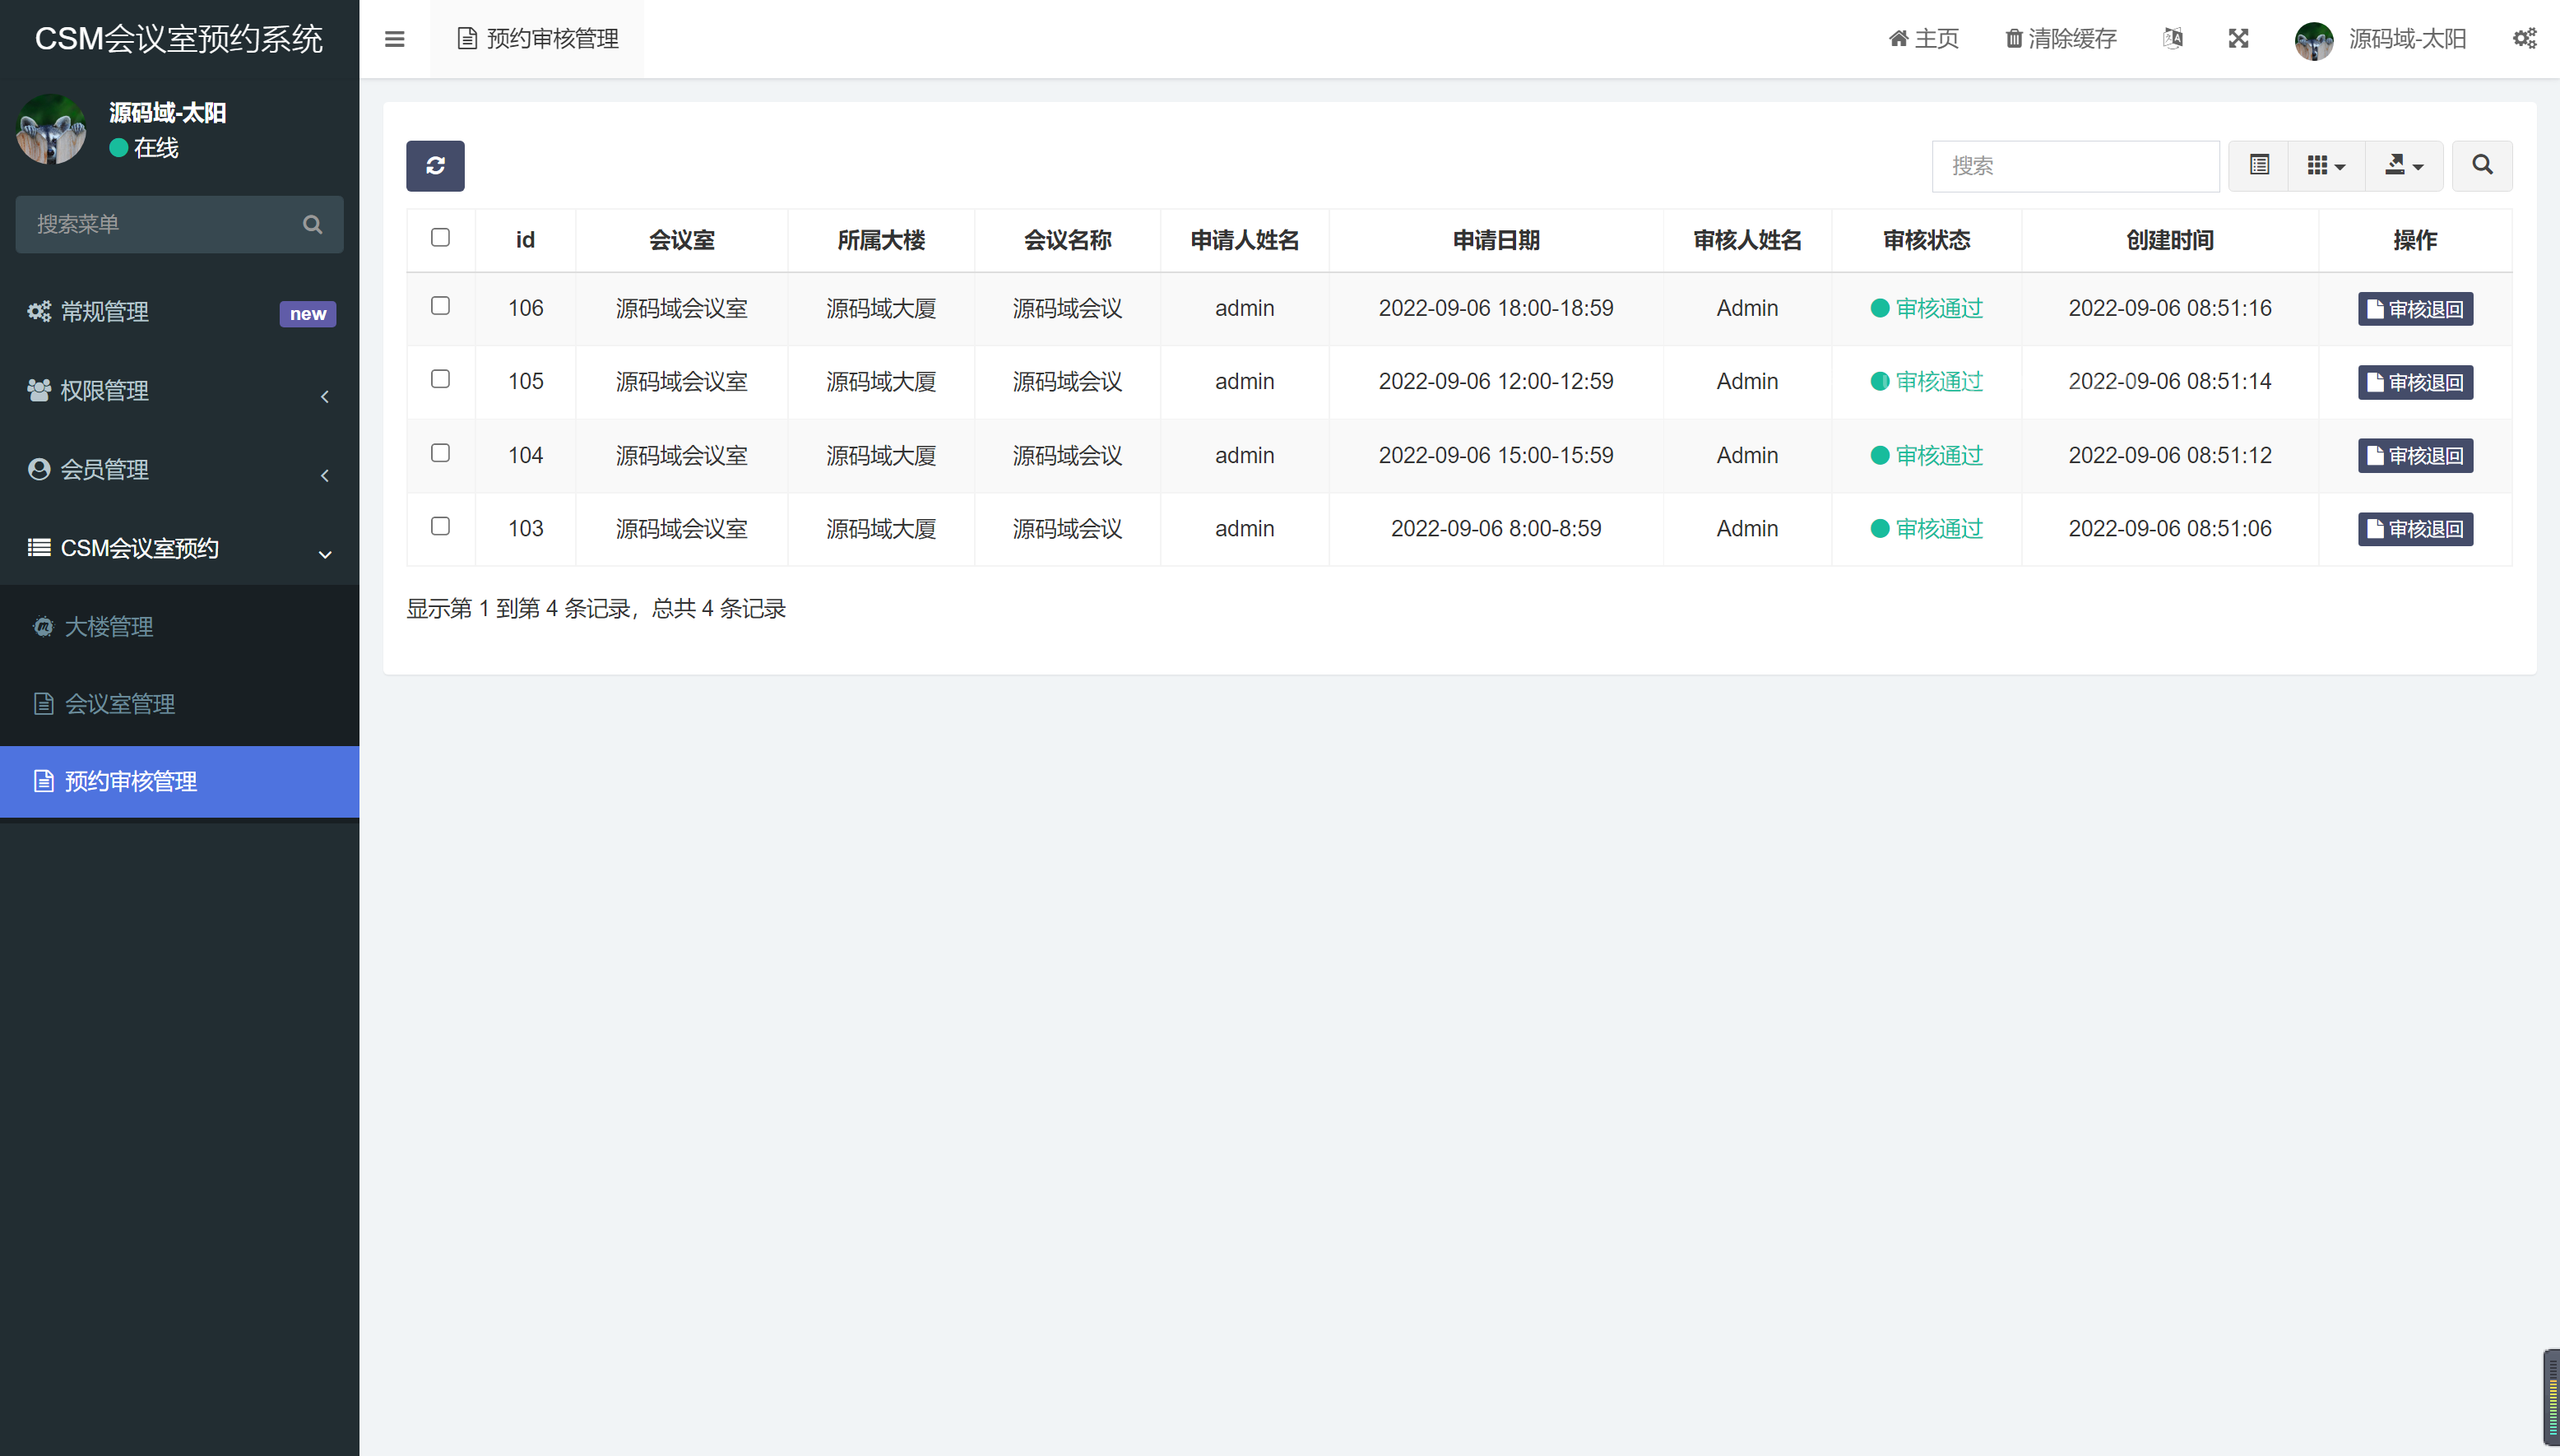
Task: Tick the checkbox on row 103
Action: click(x=440, y=526)
